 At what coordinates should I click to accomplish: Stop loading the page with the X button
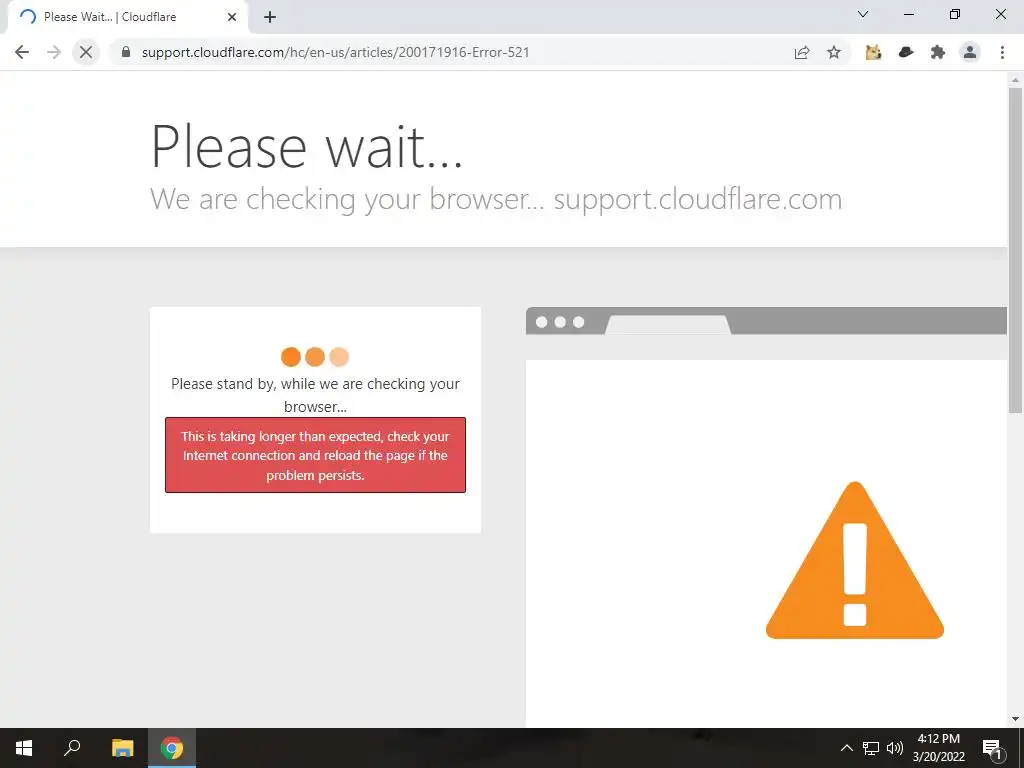86,52
